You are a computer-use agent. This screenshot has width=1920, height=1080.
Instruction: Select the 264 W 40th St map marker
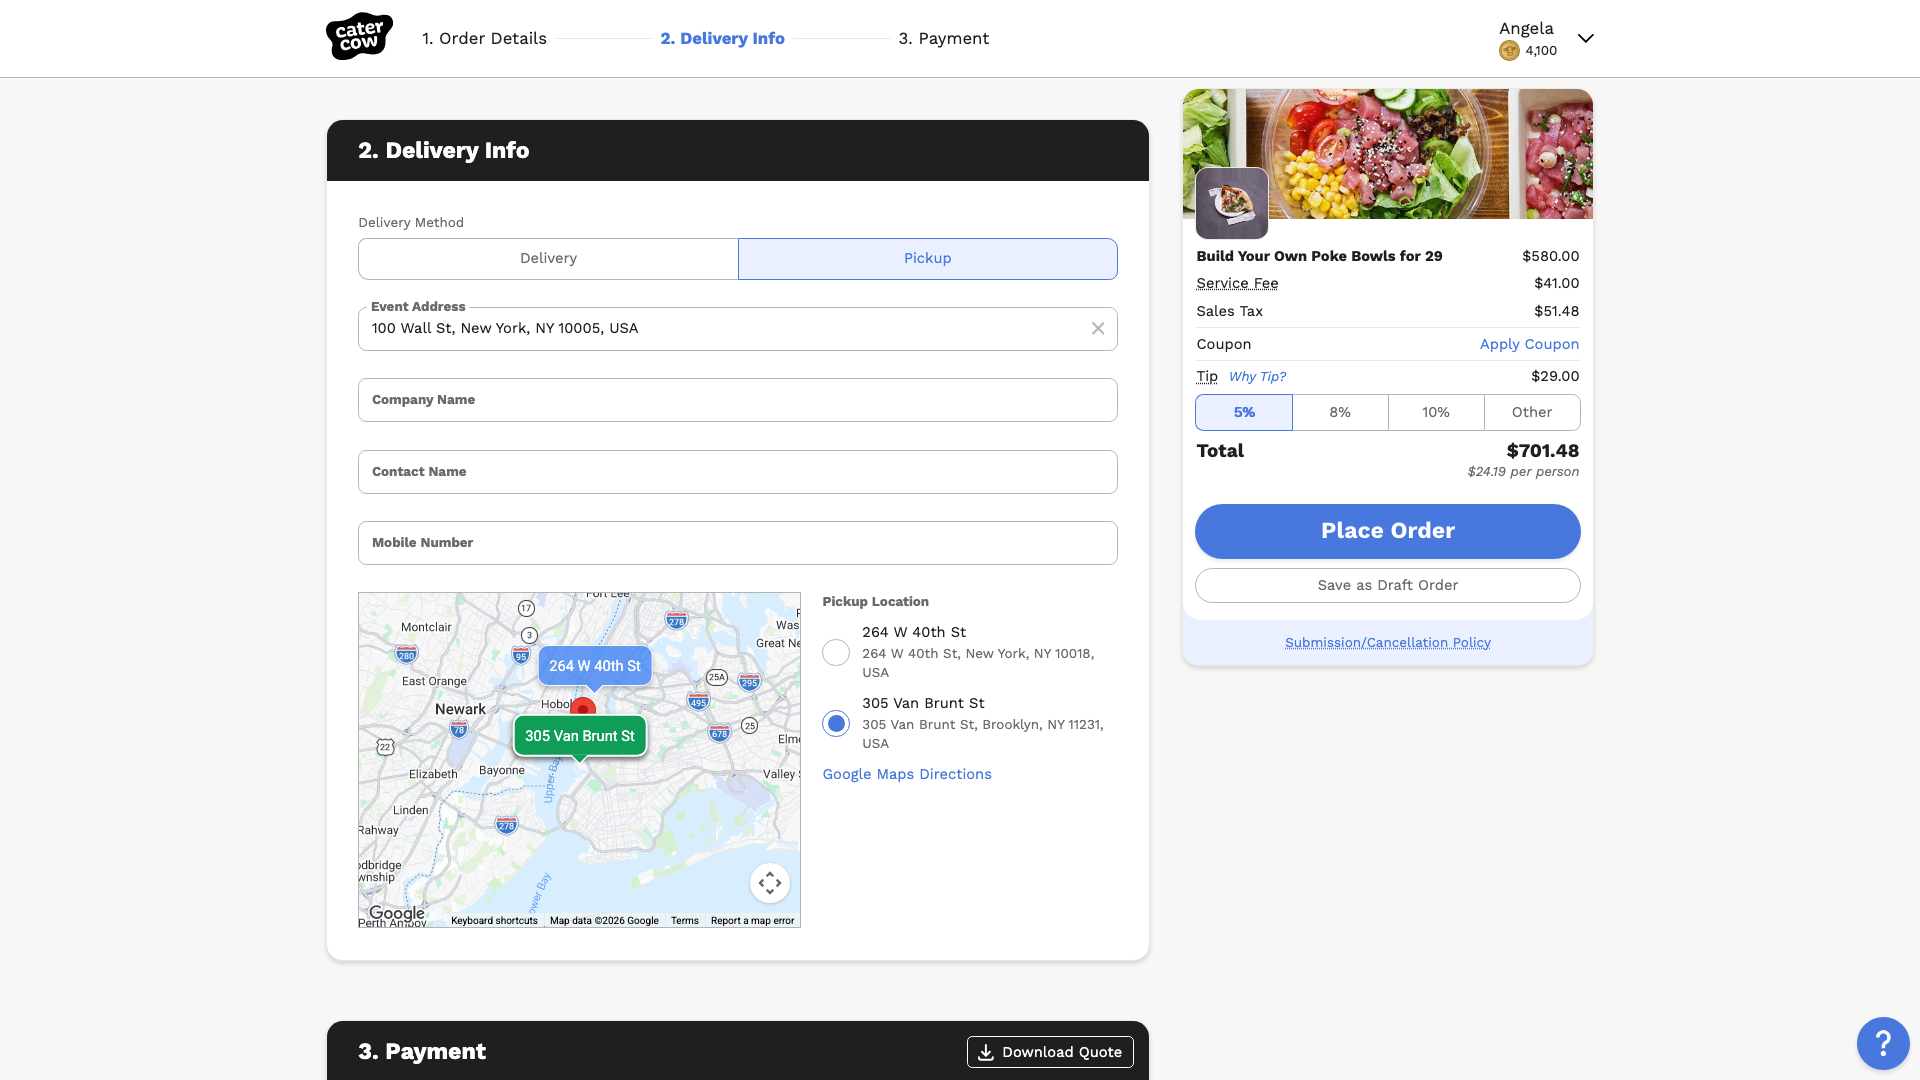(x=595, y=666)
